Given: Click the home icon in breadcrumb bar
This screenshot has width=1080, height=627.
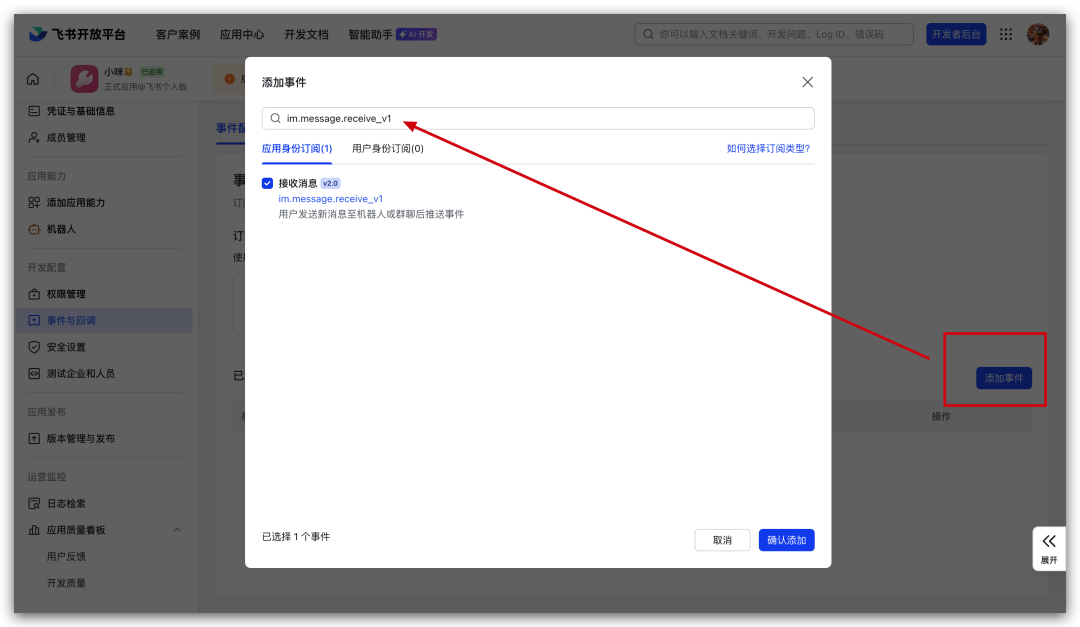Looking at the screenshot, I should pos(33,79).
